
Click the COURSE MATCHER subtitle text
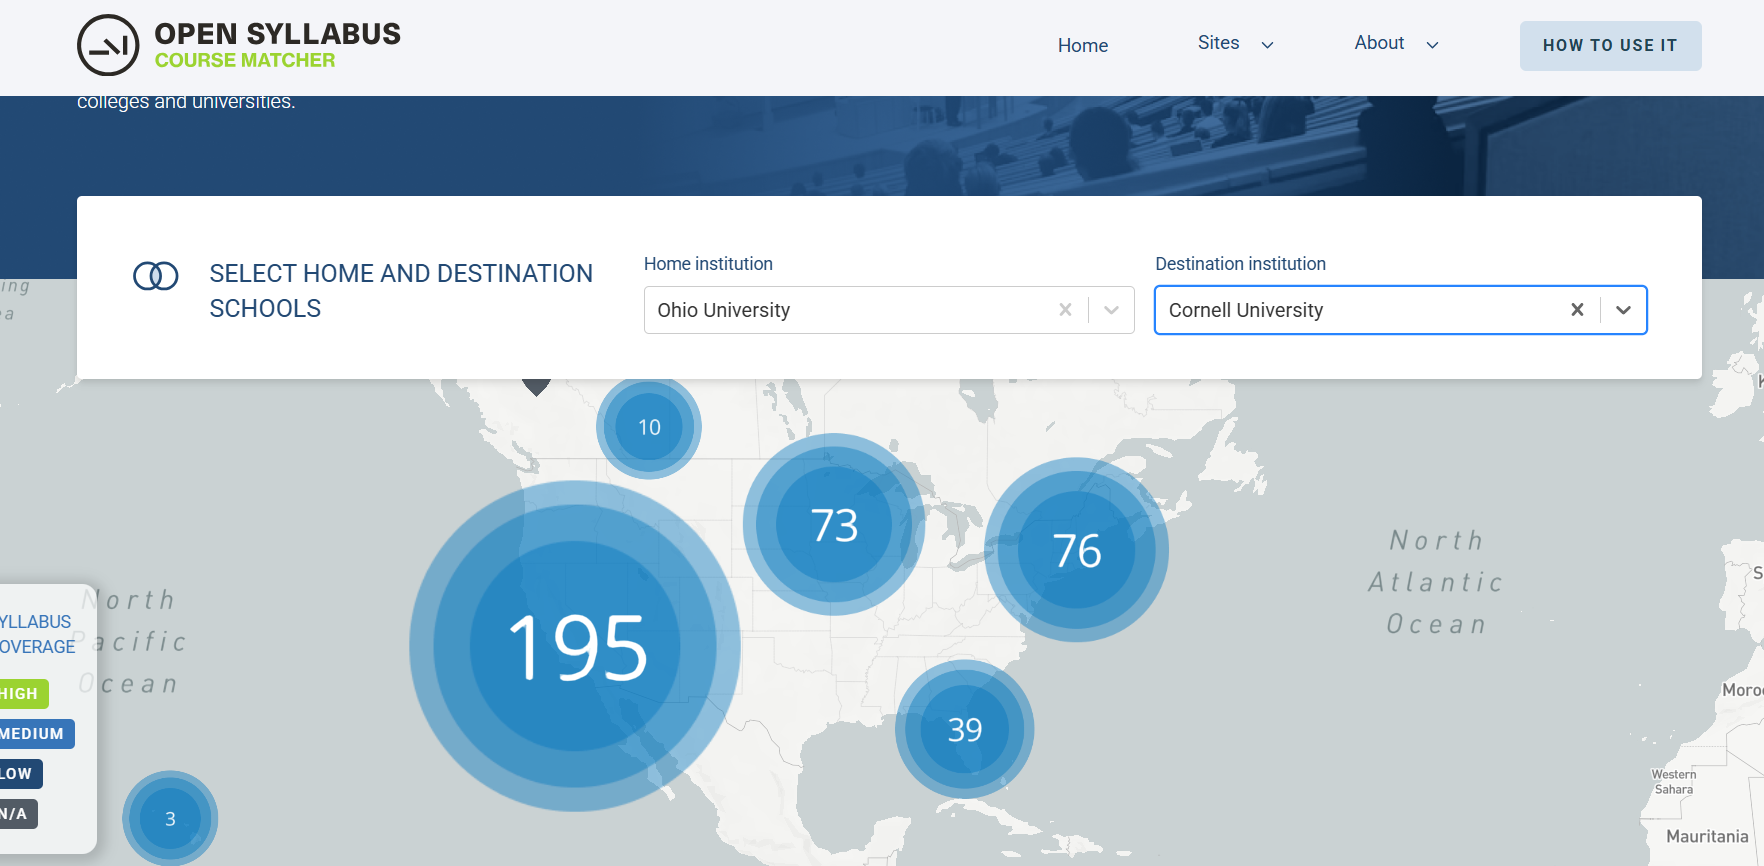[x=245, y=61]
